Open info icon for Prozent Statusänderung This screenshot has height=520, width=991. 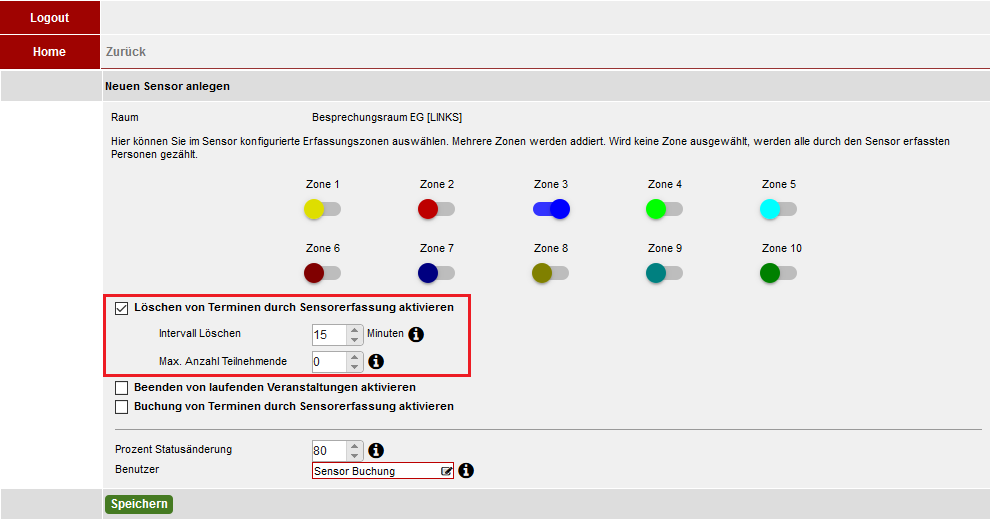tap(376, 450)
